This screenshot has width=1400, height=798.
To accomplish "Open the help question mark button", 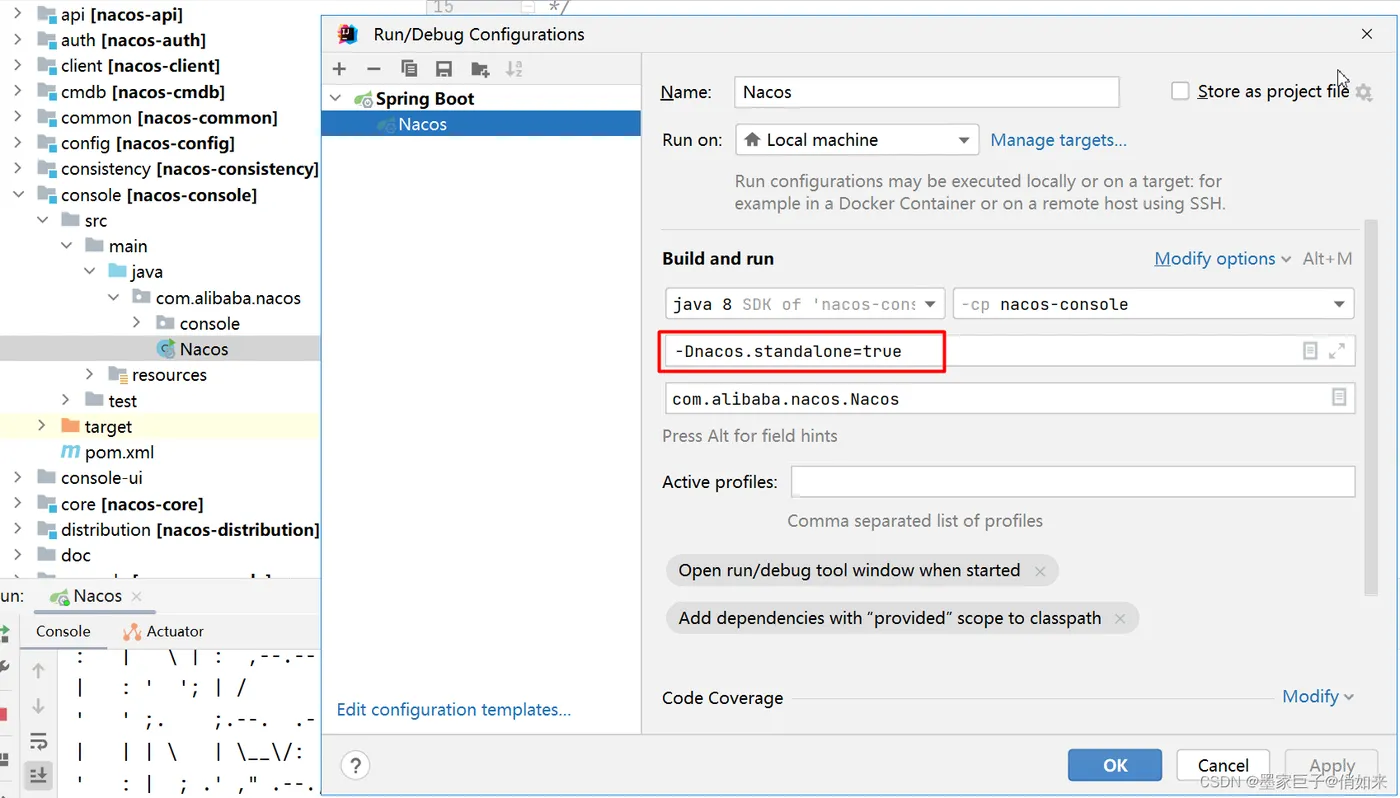I will pos(355,766).
